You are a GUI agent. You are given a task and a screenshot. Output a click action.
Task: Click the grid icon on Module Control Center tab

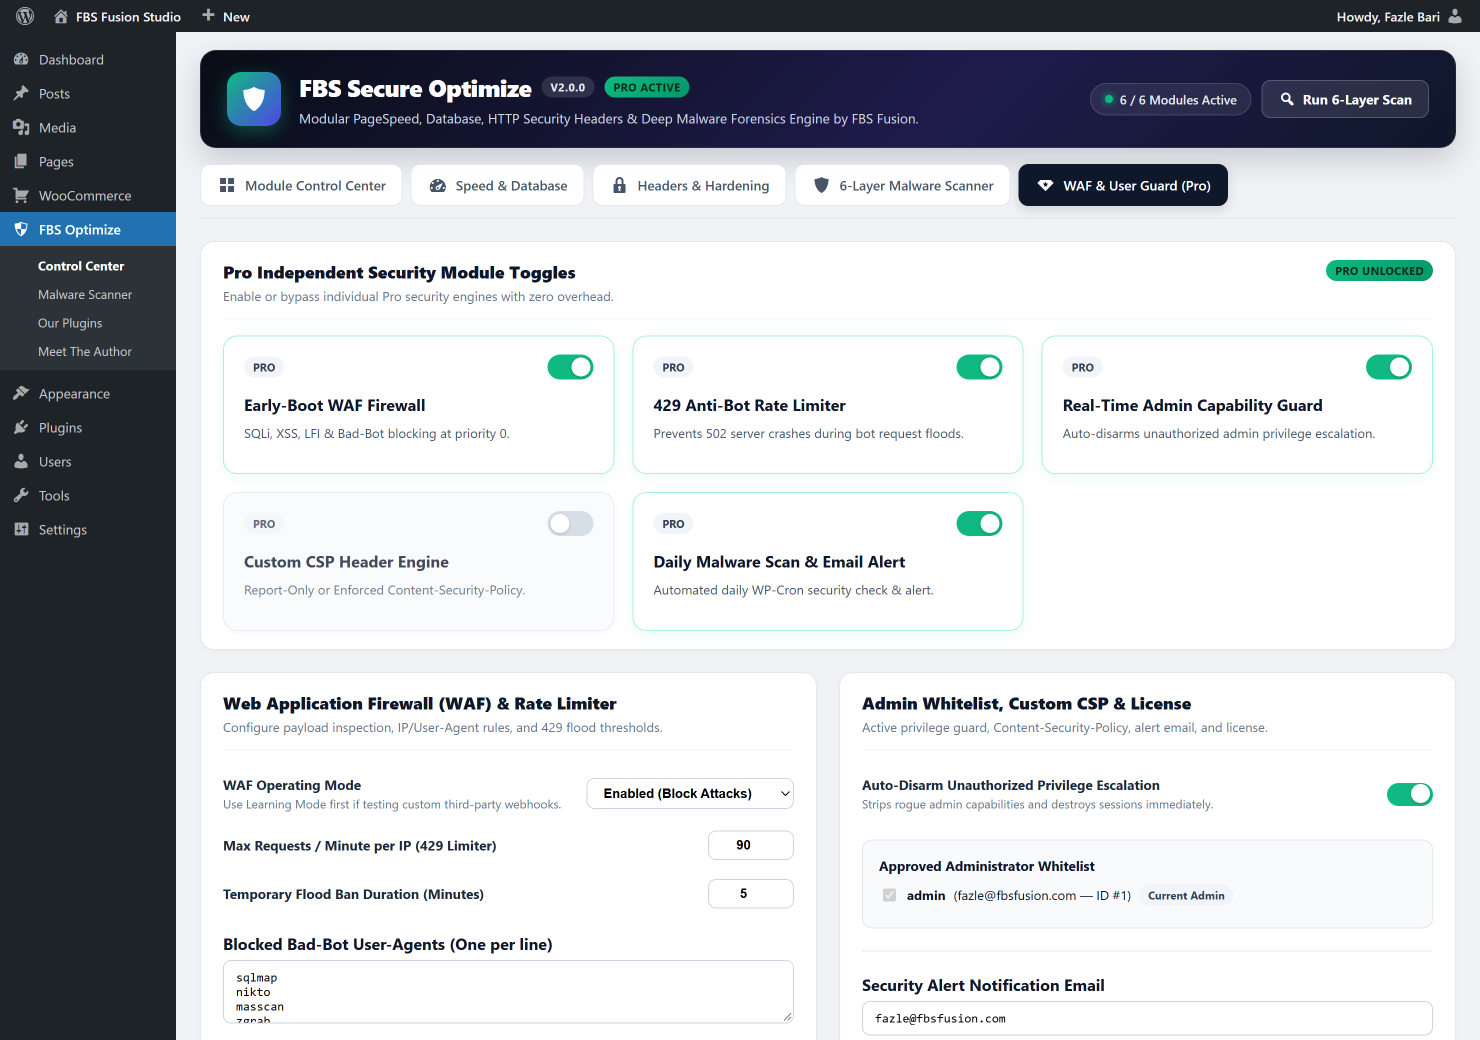click(227, 185)
